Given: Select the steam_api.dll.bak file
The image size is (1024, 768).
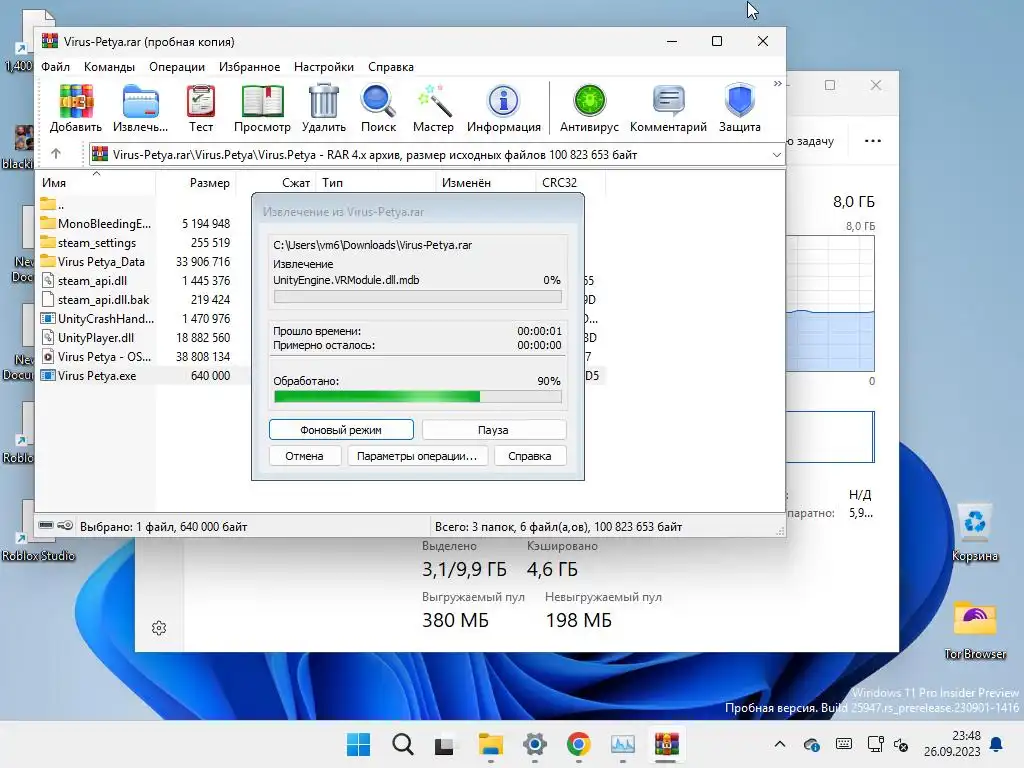Looking at the screenshot, I should tap(95, 299).
